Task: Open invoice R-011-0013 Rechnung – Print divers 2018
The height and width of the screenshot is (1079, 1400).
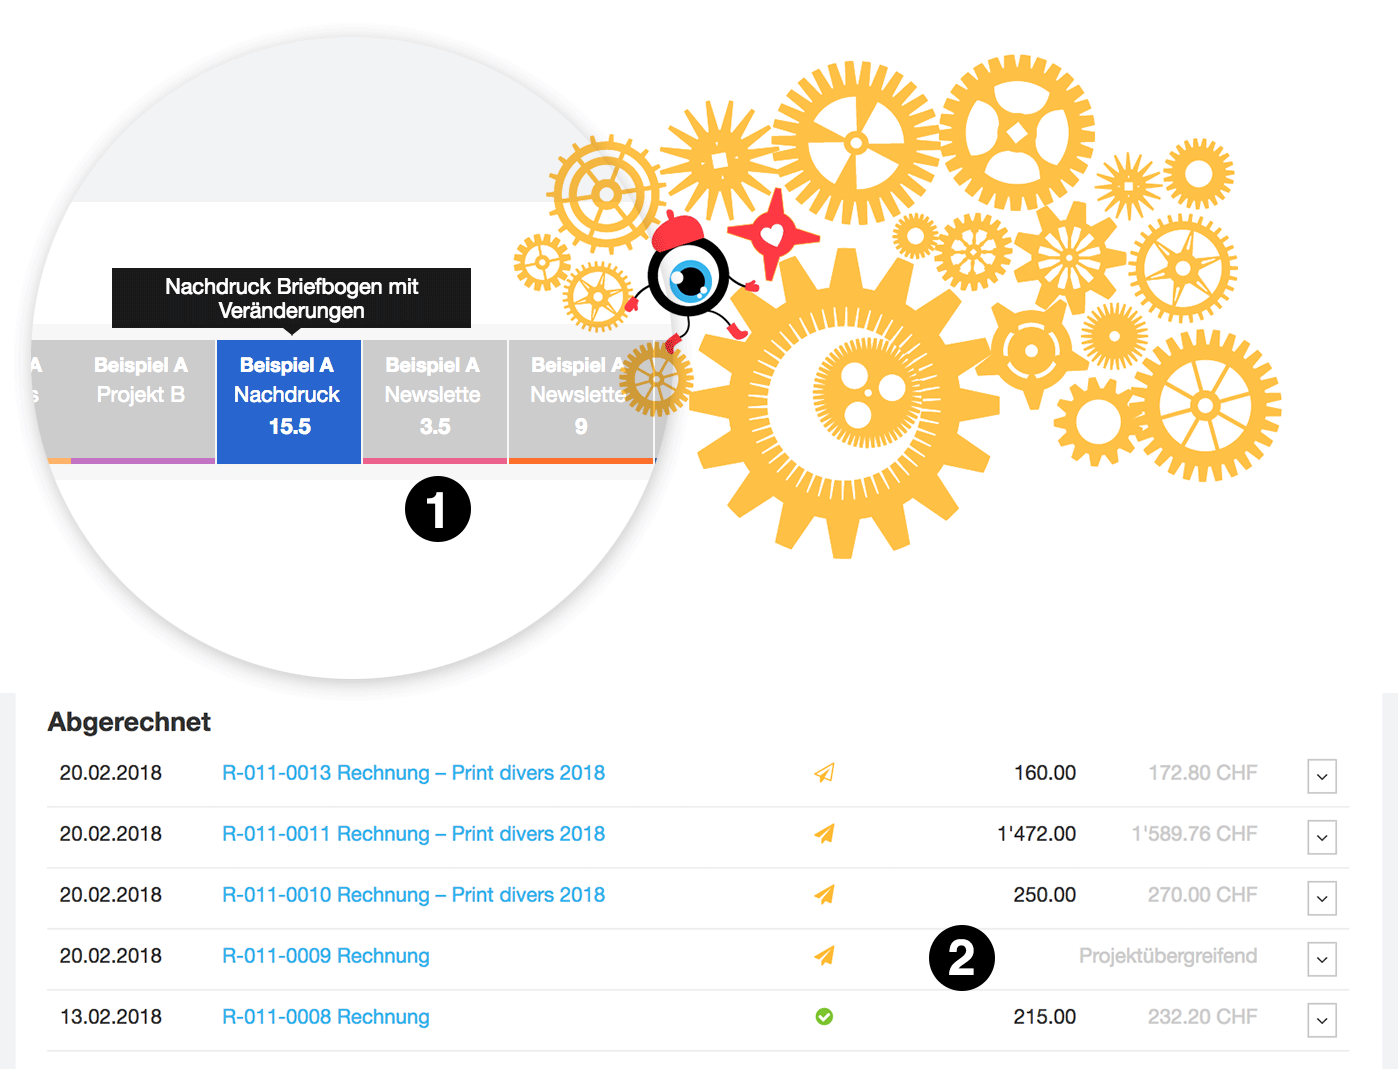Action: click(x=413, y=773)
